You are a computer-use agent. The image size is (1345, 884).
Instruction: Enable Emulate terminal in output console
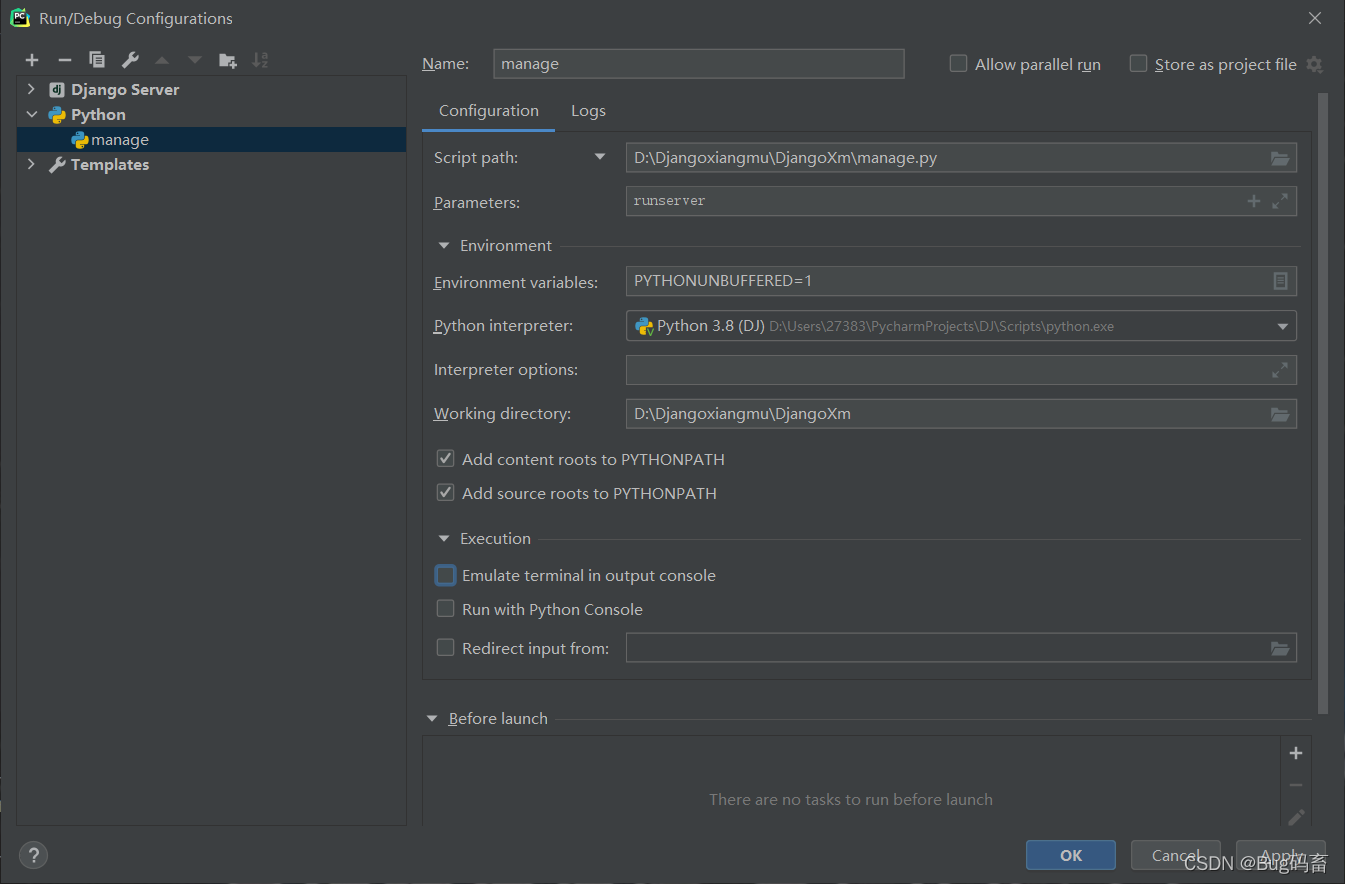(446, 575)
